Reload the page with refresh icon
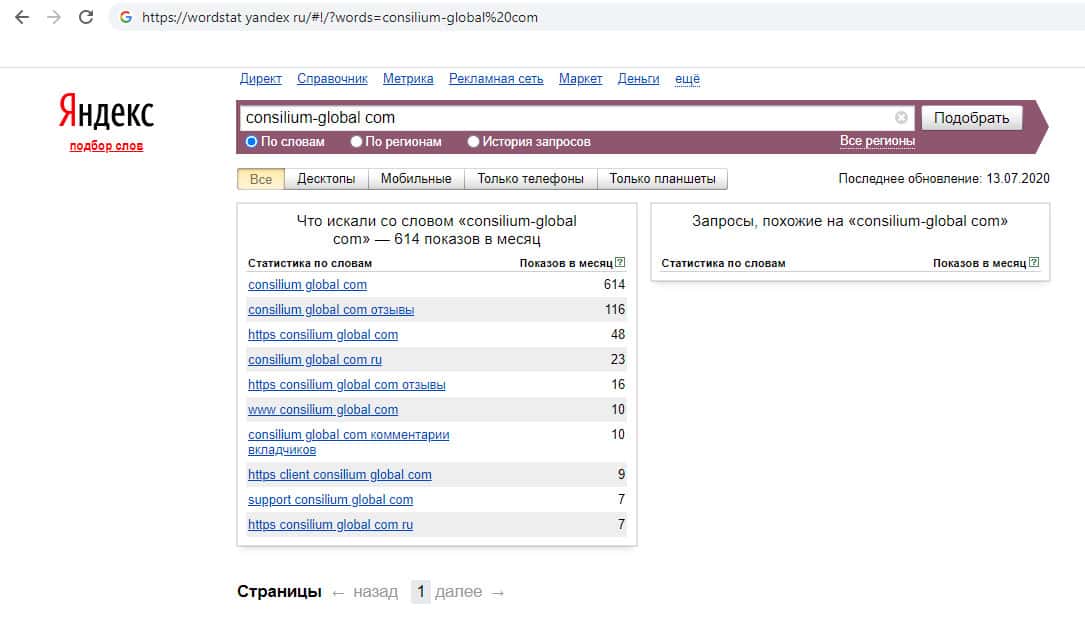 click(x=86, y=17)
